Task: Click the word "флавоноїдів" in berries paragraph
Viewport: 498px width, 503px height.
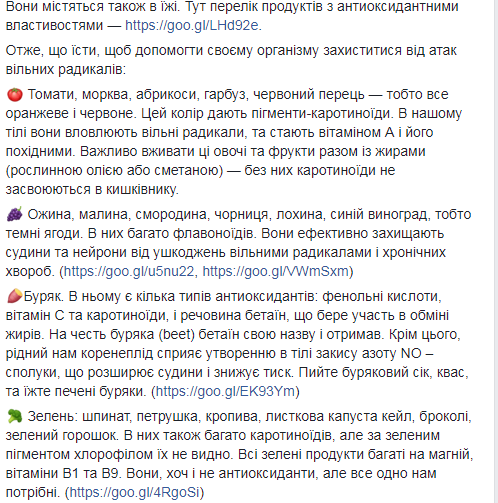Action: pyautogui.click(x=215, y=233)
